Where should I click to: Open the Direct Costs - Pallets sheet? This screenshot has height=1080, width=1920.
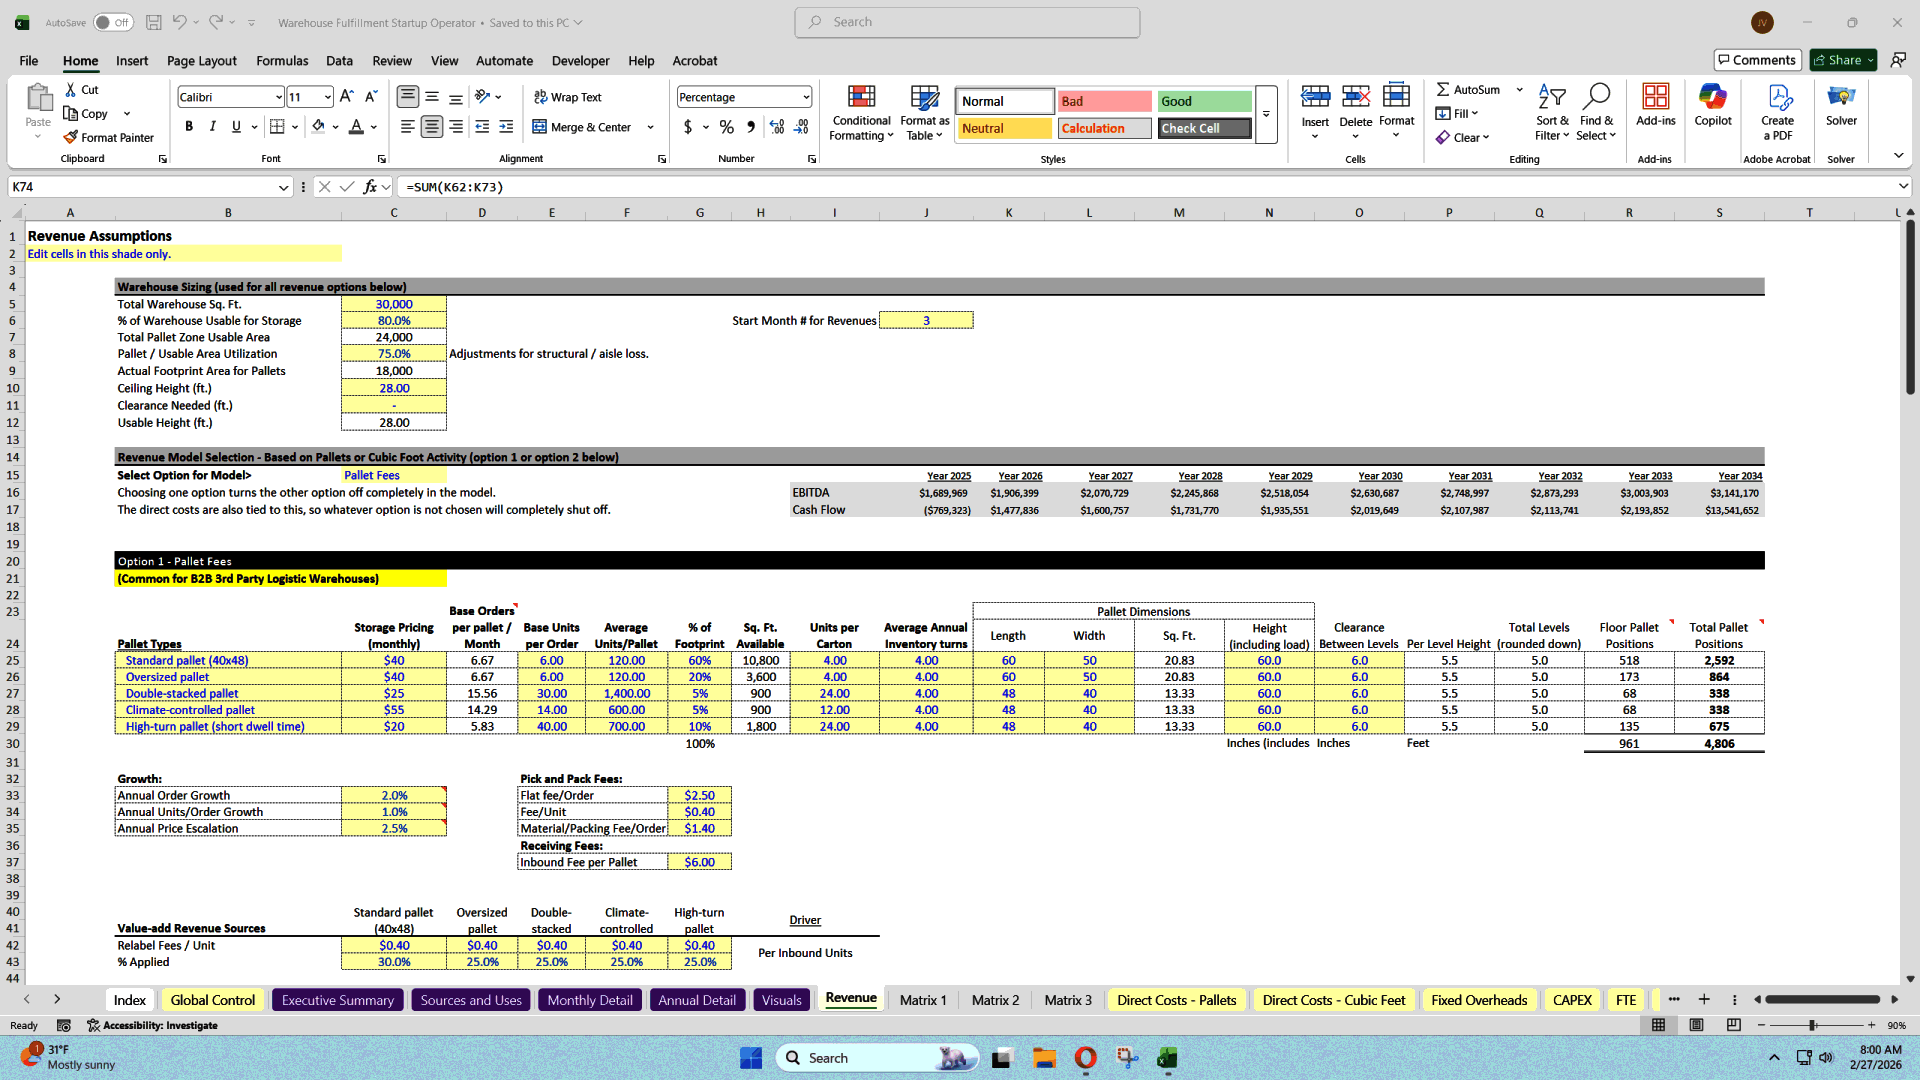[1177, 999]
